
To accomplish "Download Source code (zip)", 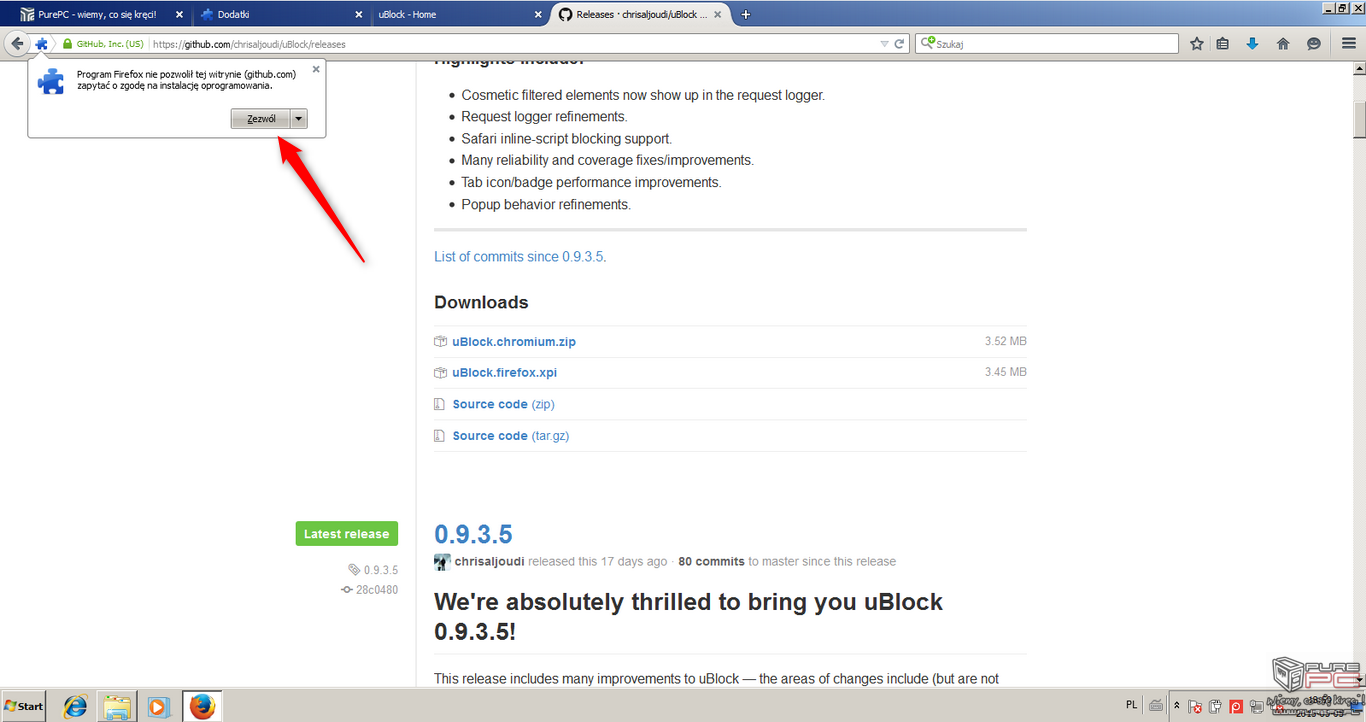I will [x=503, y=404].
